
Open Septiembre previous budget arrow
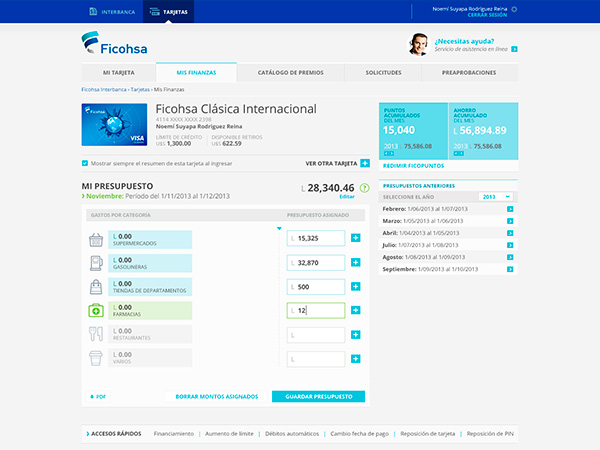coord(510,269)
